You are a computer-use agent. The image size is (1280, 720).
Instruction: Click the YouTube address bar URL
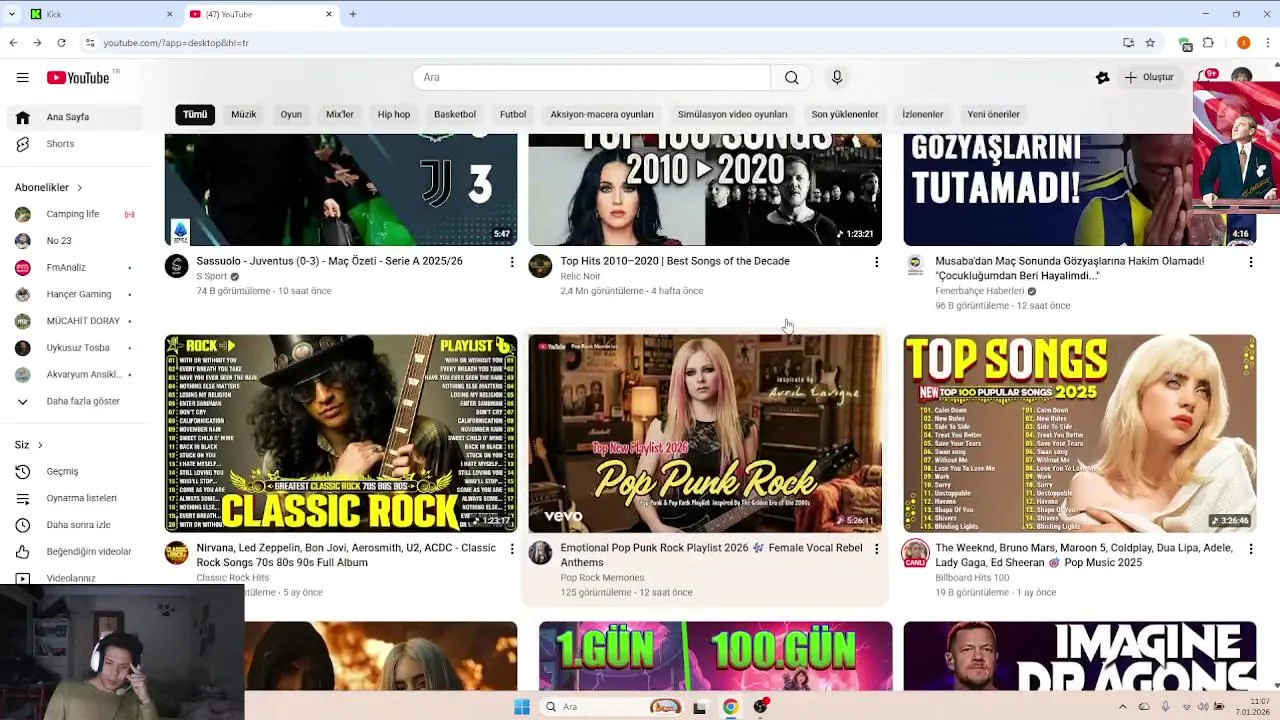176,43
